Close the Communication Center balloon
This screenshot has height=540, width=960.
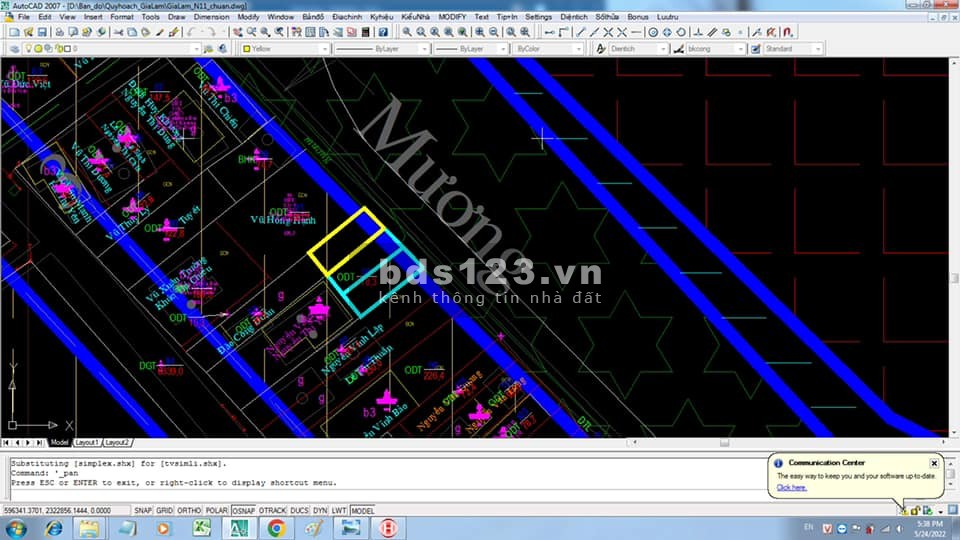(934, 463)
